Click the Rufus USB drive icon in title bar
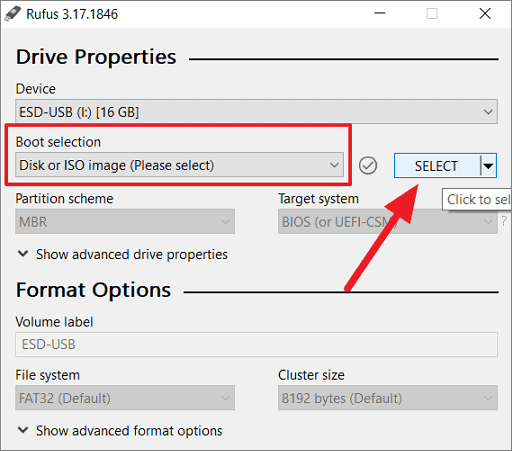The image size is (512, 451). (x=13, y=14)
